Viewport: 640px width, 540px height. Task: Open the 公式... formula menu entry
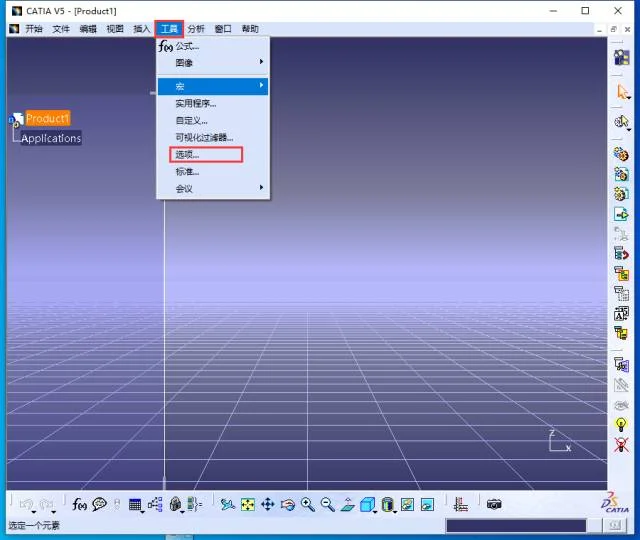tap(213, 46)
